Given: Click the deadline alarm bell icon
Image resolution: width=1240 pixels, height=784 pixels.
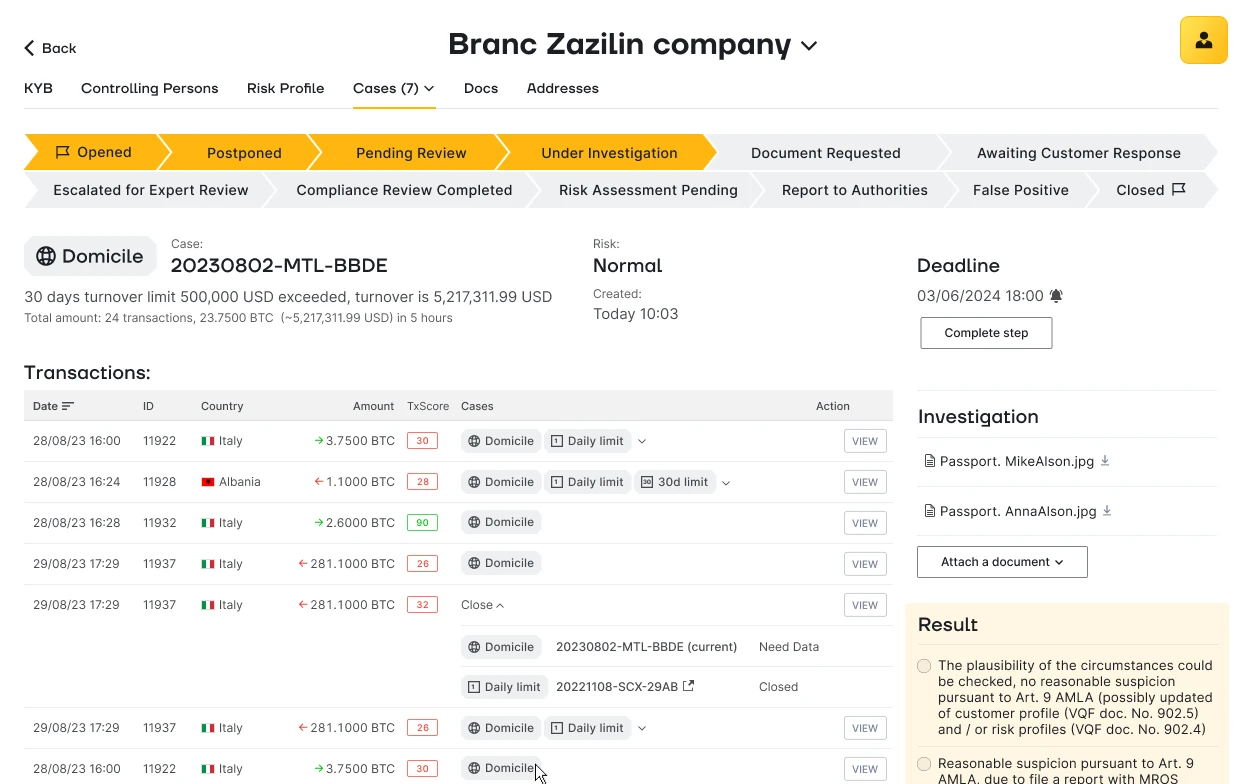Looking at the screenshot, I should pyautogui.click(x=1056, y=296).
